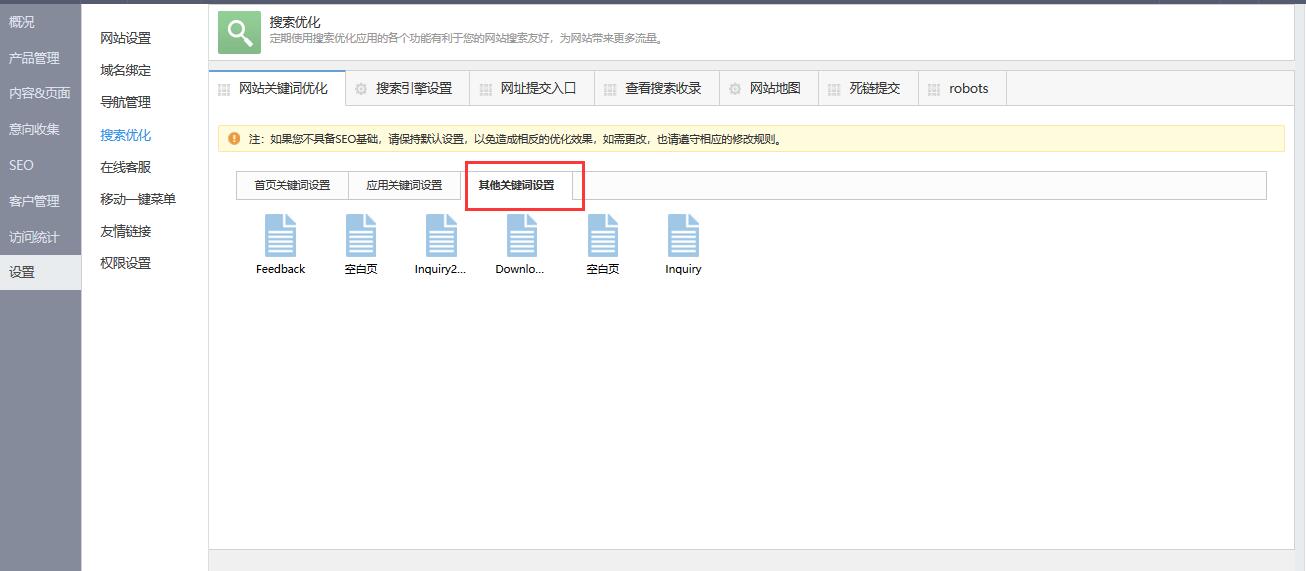Open the 空白页 icon right of Downlo...
Viewport: 1306px width, 571px height.
(602, 236)
